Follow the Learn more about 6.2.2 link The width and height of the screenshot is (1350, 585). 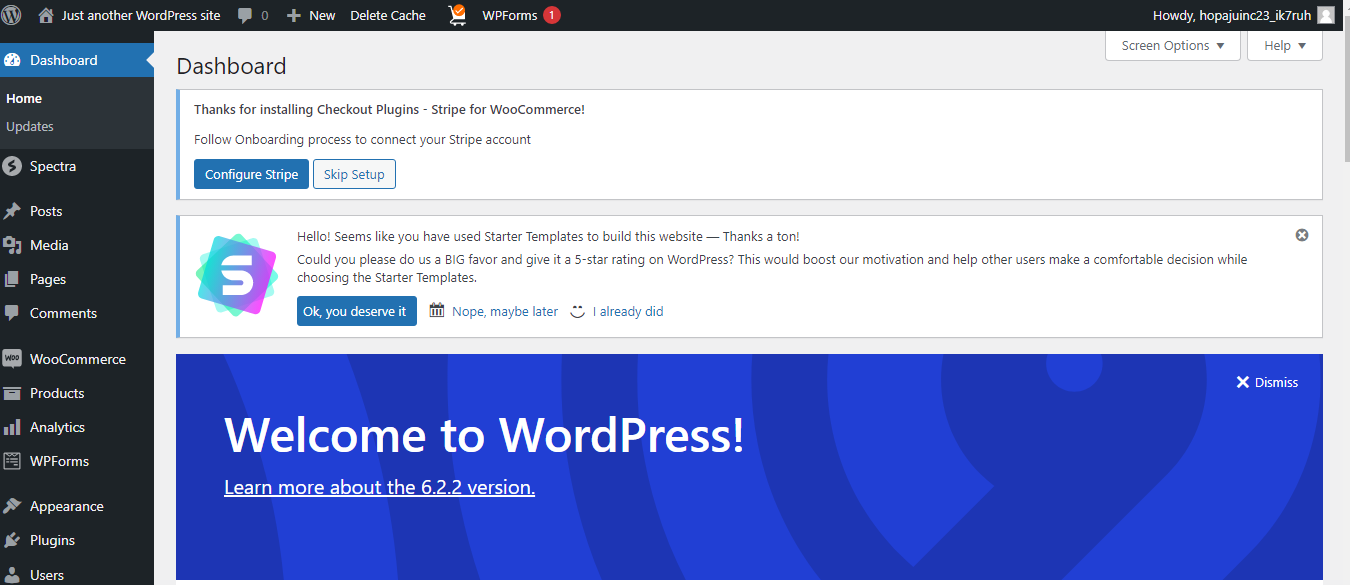coord(379,486)
